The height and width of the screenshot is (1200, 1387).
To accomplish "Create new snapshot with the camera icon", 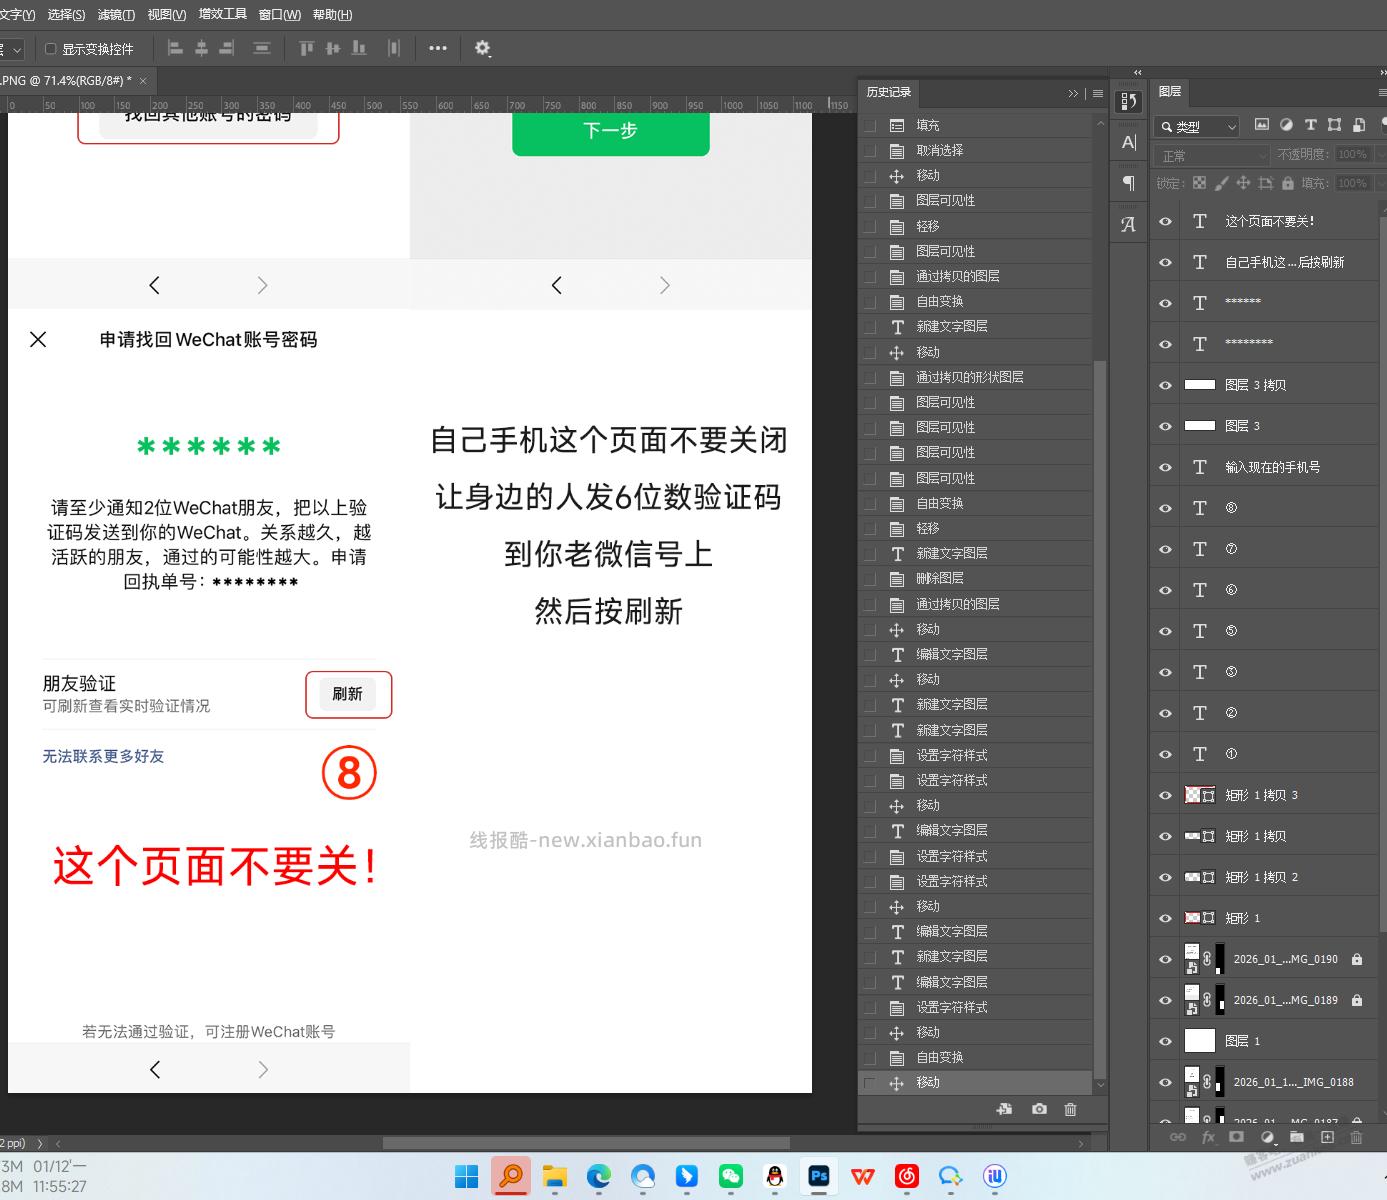I will 1039,1109.
